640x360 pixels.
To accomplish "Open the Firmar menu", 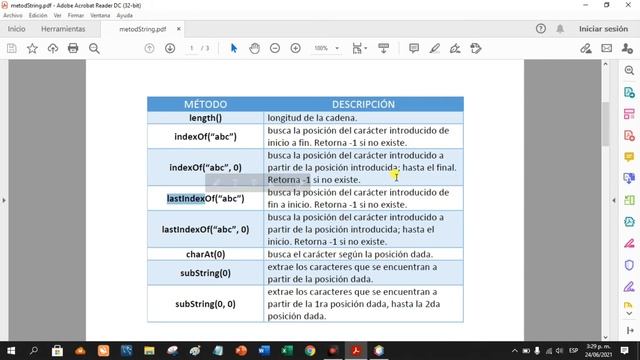I will (76, 15).
